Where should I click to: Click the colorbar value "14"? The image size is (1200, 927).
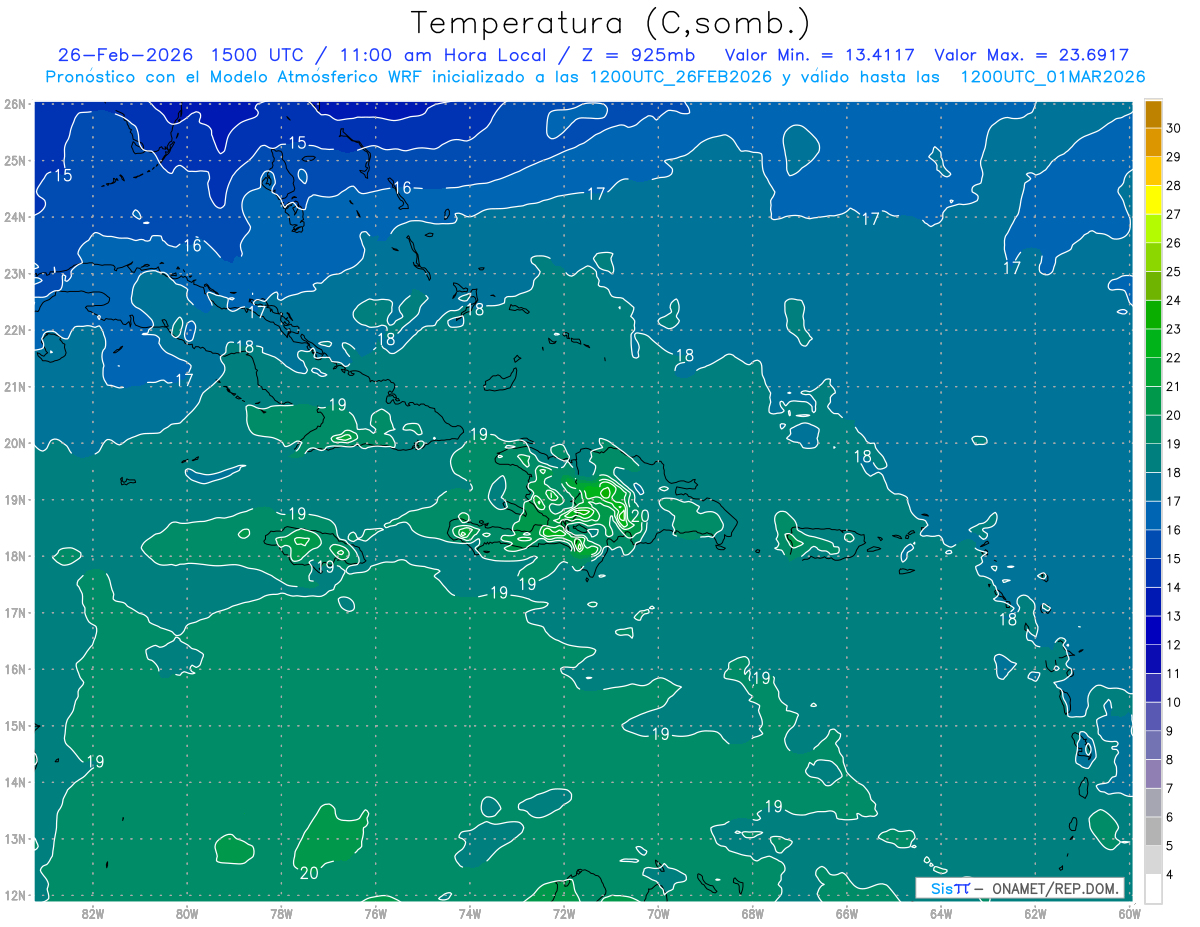tap(1175, 587)
